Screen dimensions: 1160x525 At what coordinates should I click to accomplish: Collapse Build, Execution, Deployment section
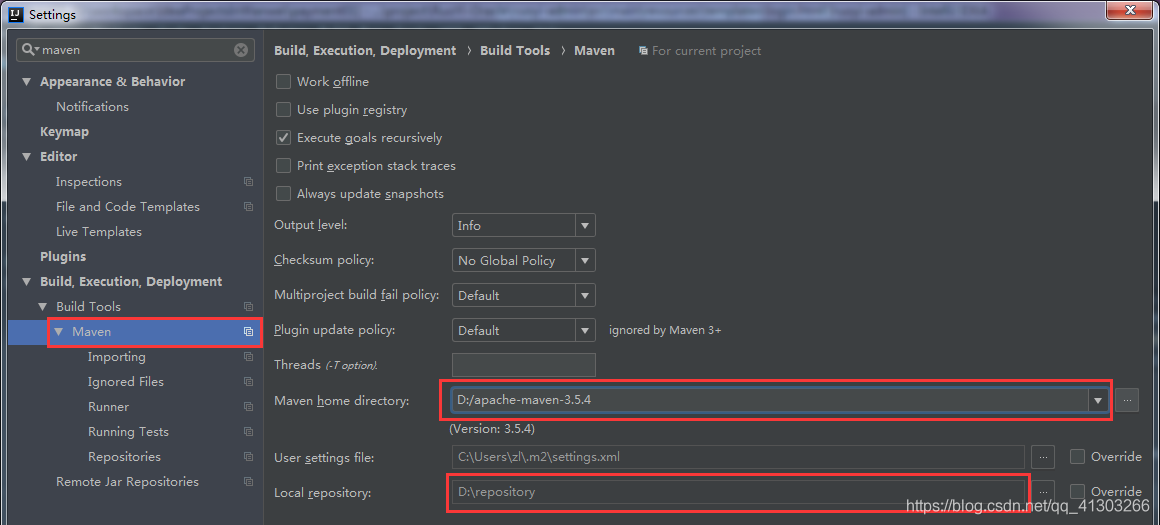[27, 282]
